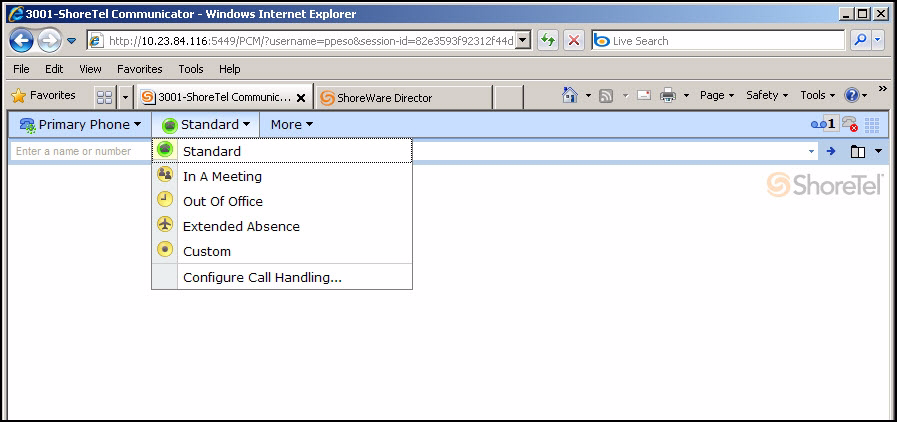The width and height of the screenshot is (897, 422).
Task: Click the Favorites star button
Action: click(43, 95)
